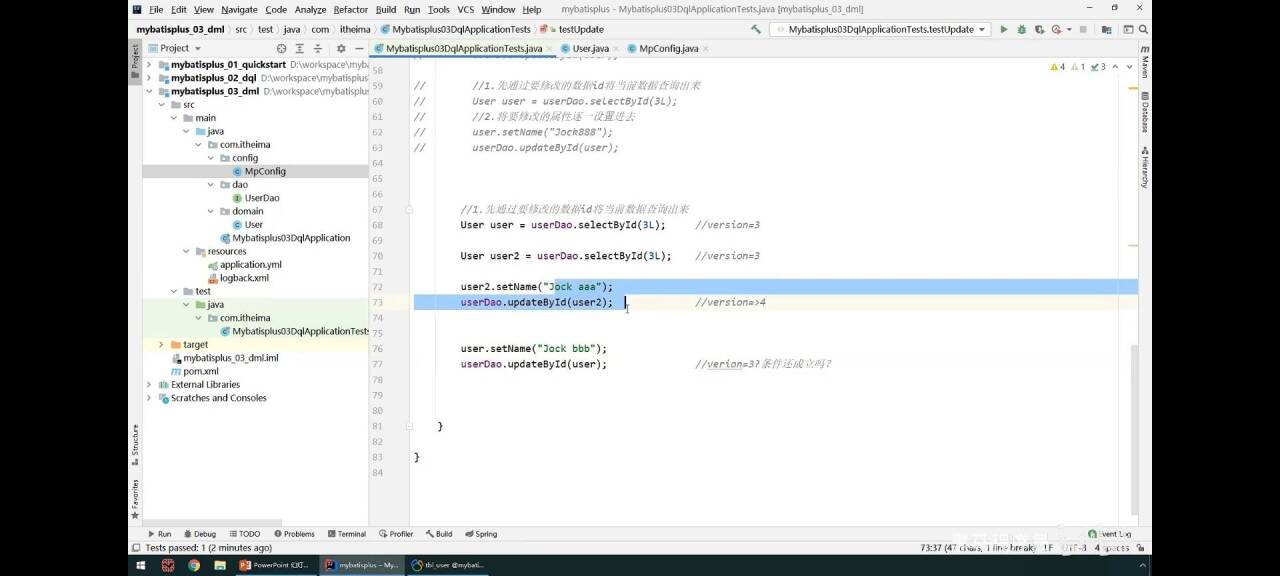Expand Scratches and Consoles node
The image size is (1280, 576).
click(149, 398)
